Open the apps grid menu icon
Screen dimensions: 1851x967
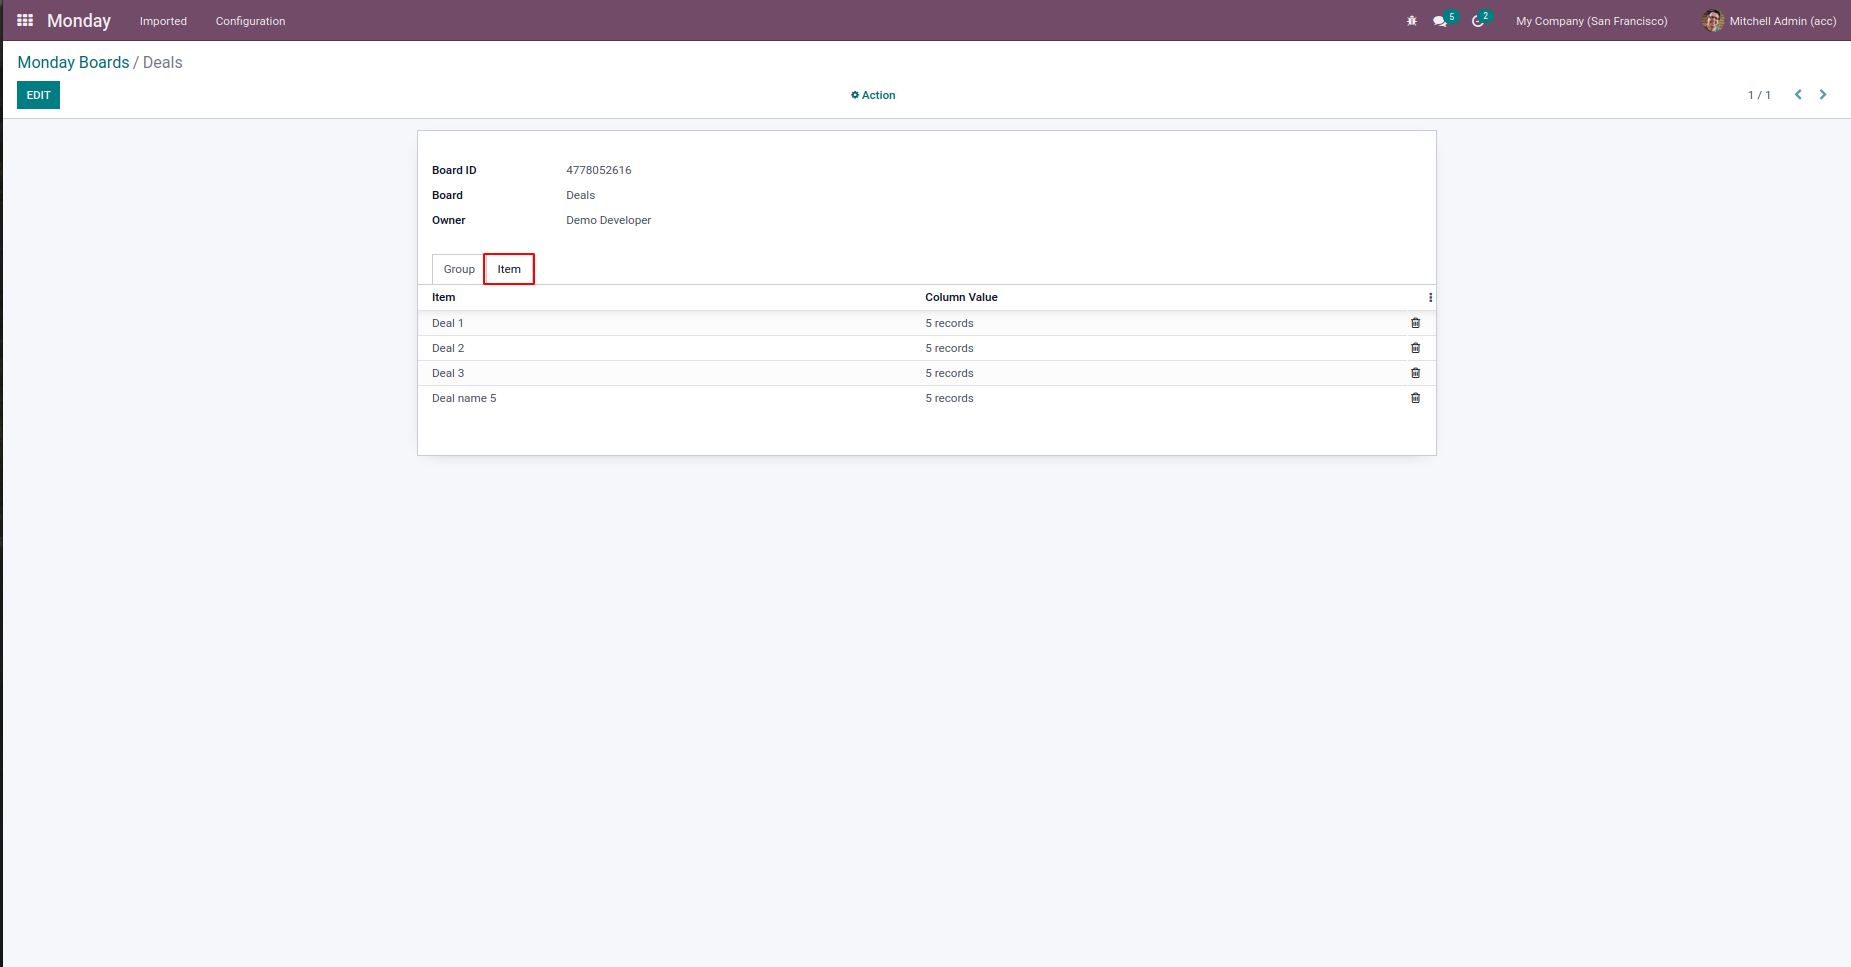click(x=25, y=20)
